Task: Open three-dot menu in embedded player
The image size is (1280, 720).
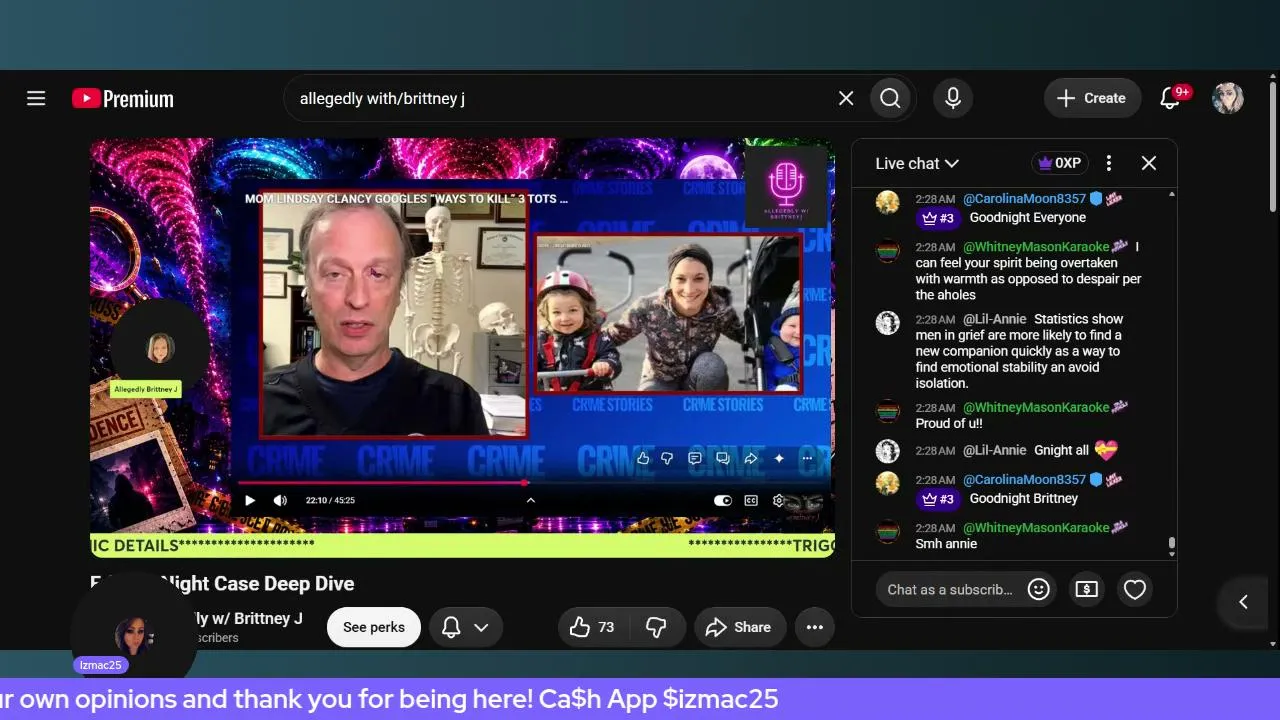Action: 807,458
